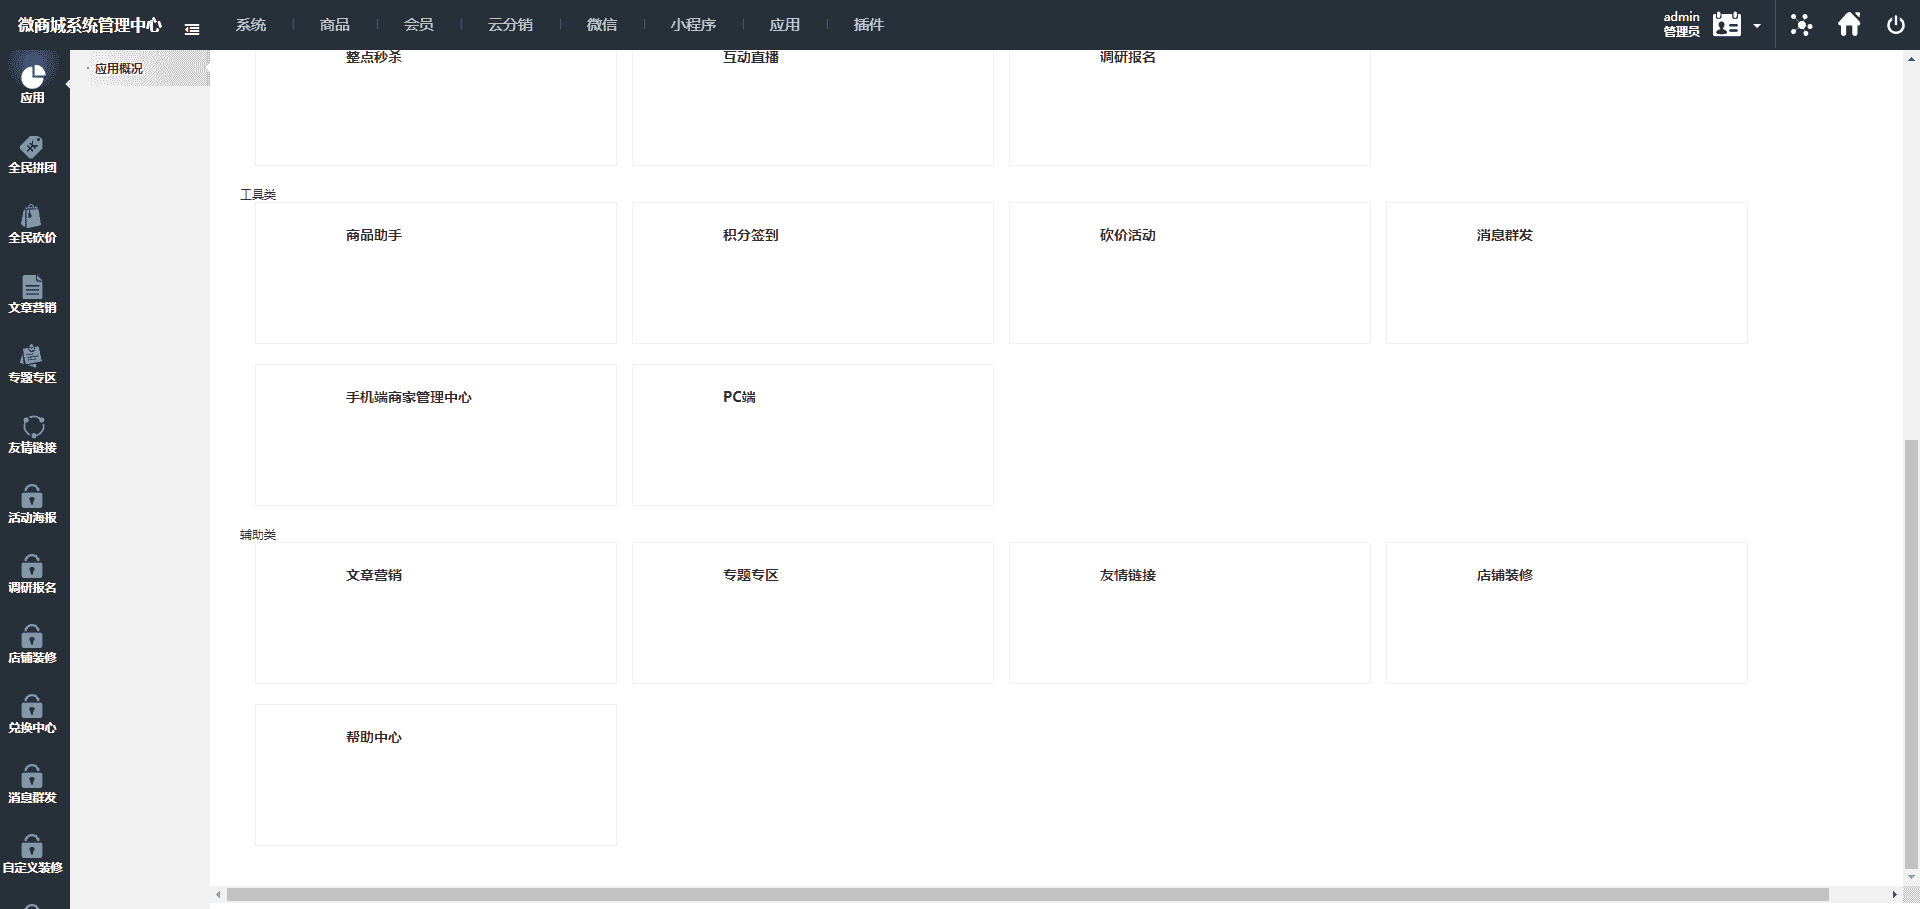Go to home via house icon
The image size is (1920, 909).
tap(1849, 24)
